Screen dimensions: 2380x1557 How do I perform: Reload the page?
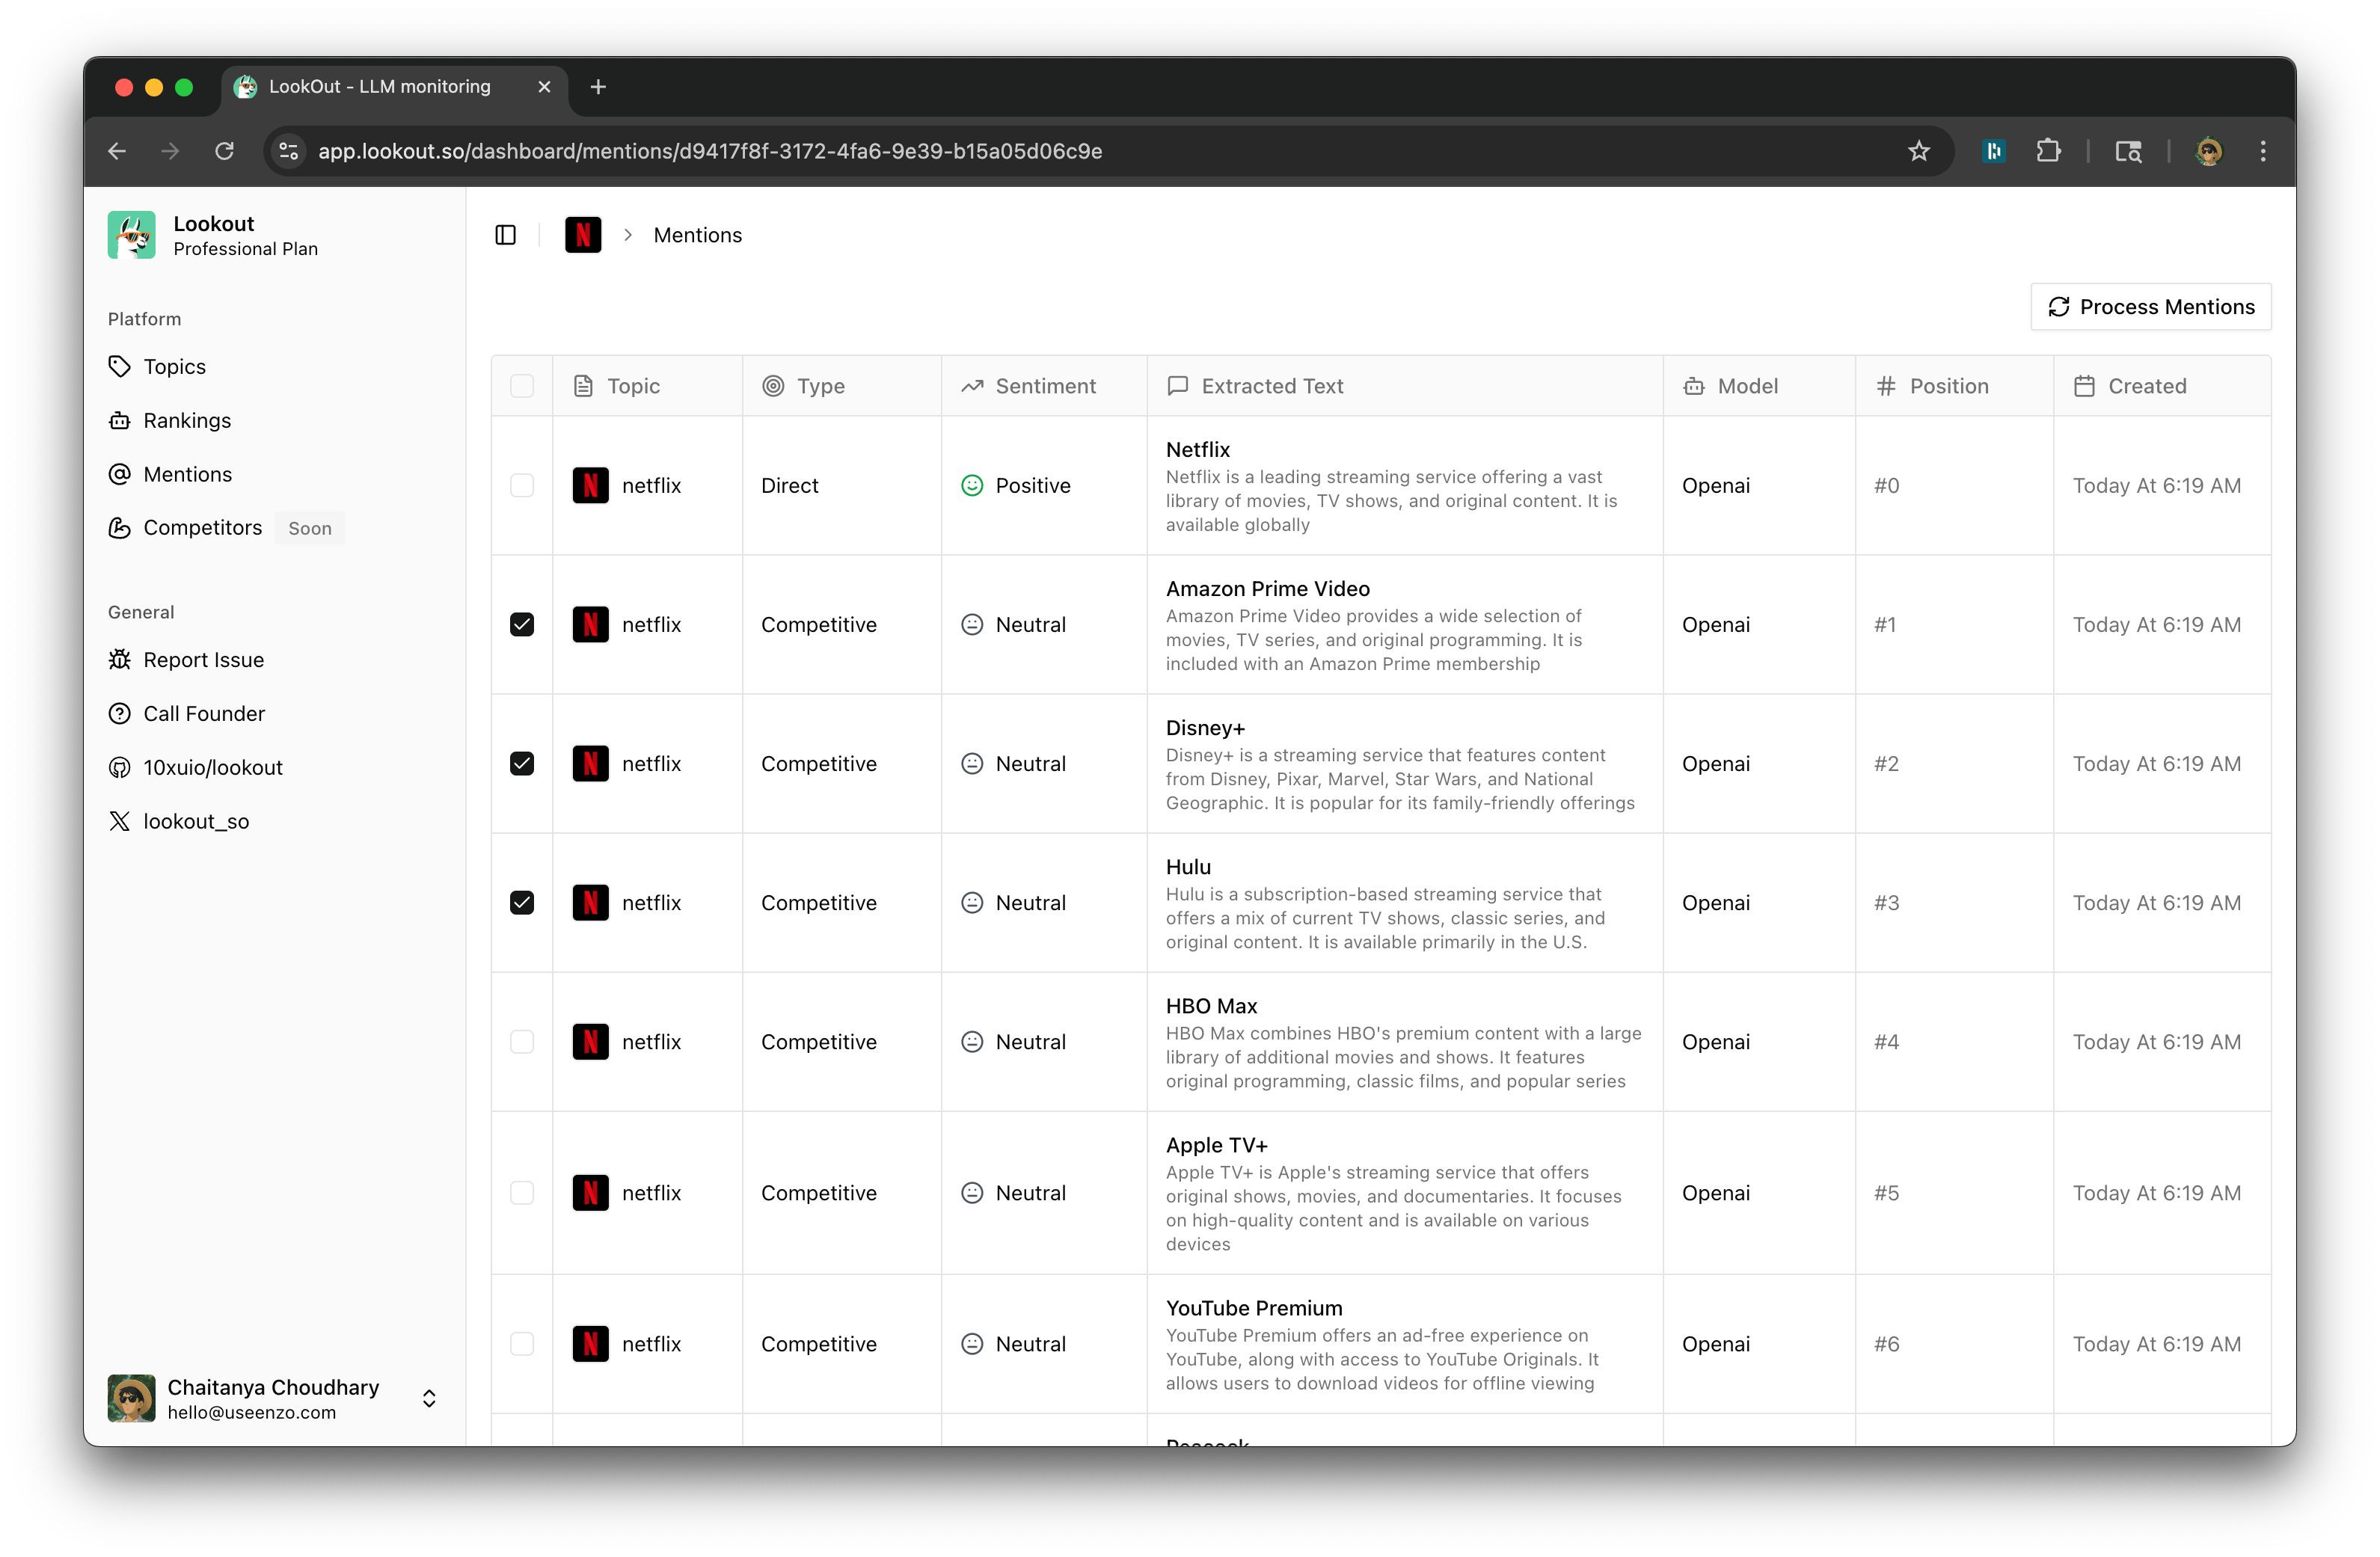point(225,151)
